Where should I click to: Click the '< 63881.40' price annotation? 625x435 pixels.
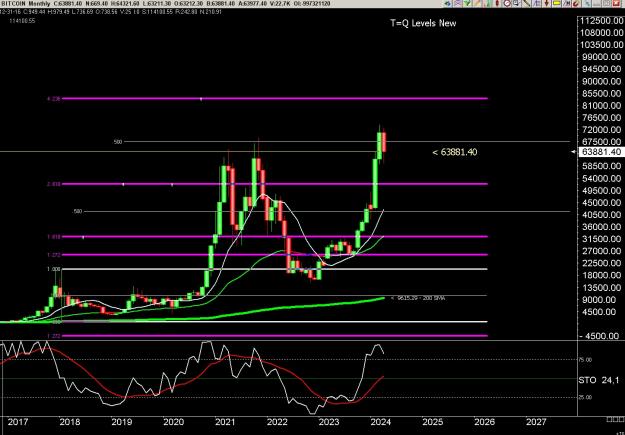[455, 152]
